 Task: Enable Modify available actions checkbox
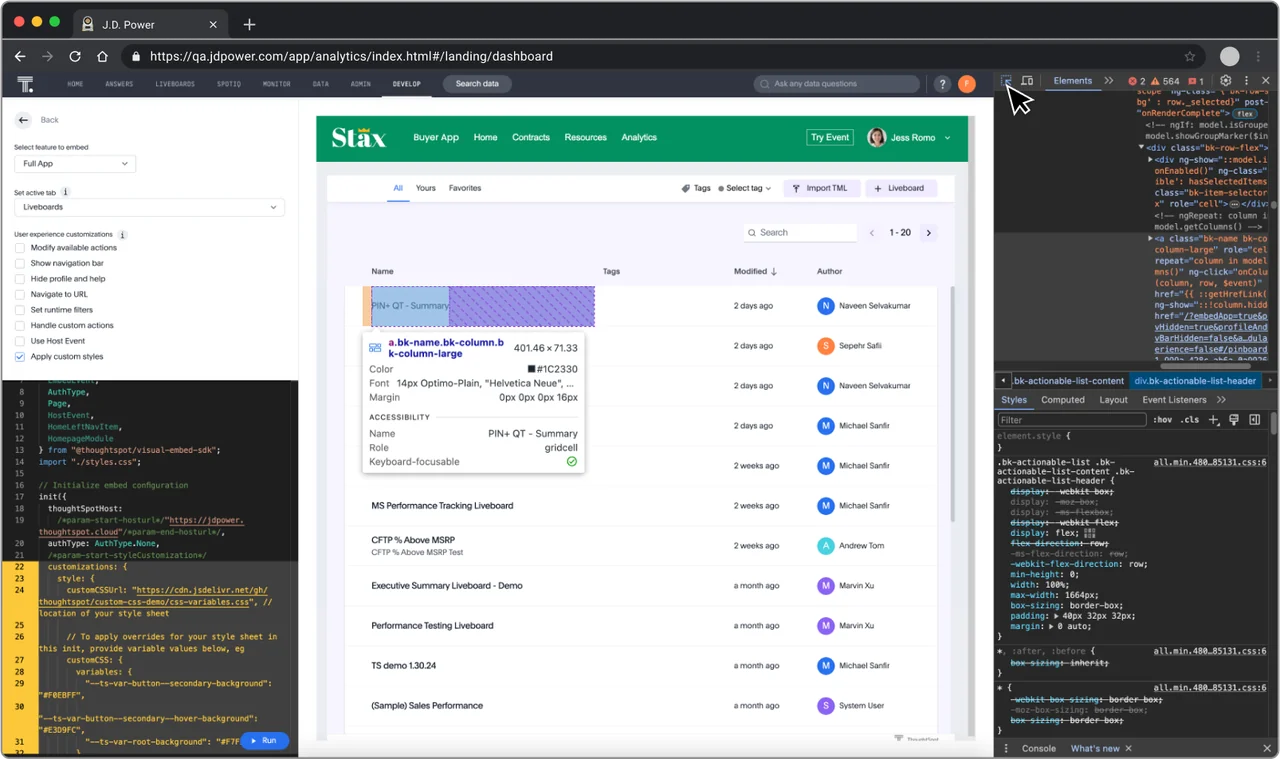(x=20, y=248)
